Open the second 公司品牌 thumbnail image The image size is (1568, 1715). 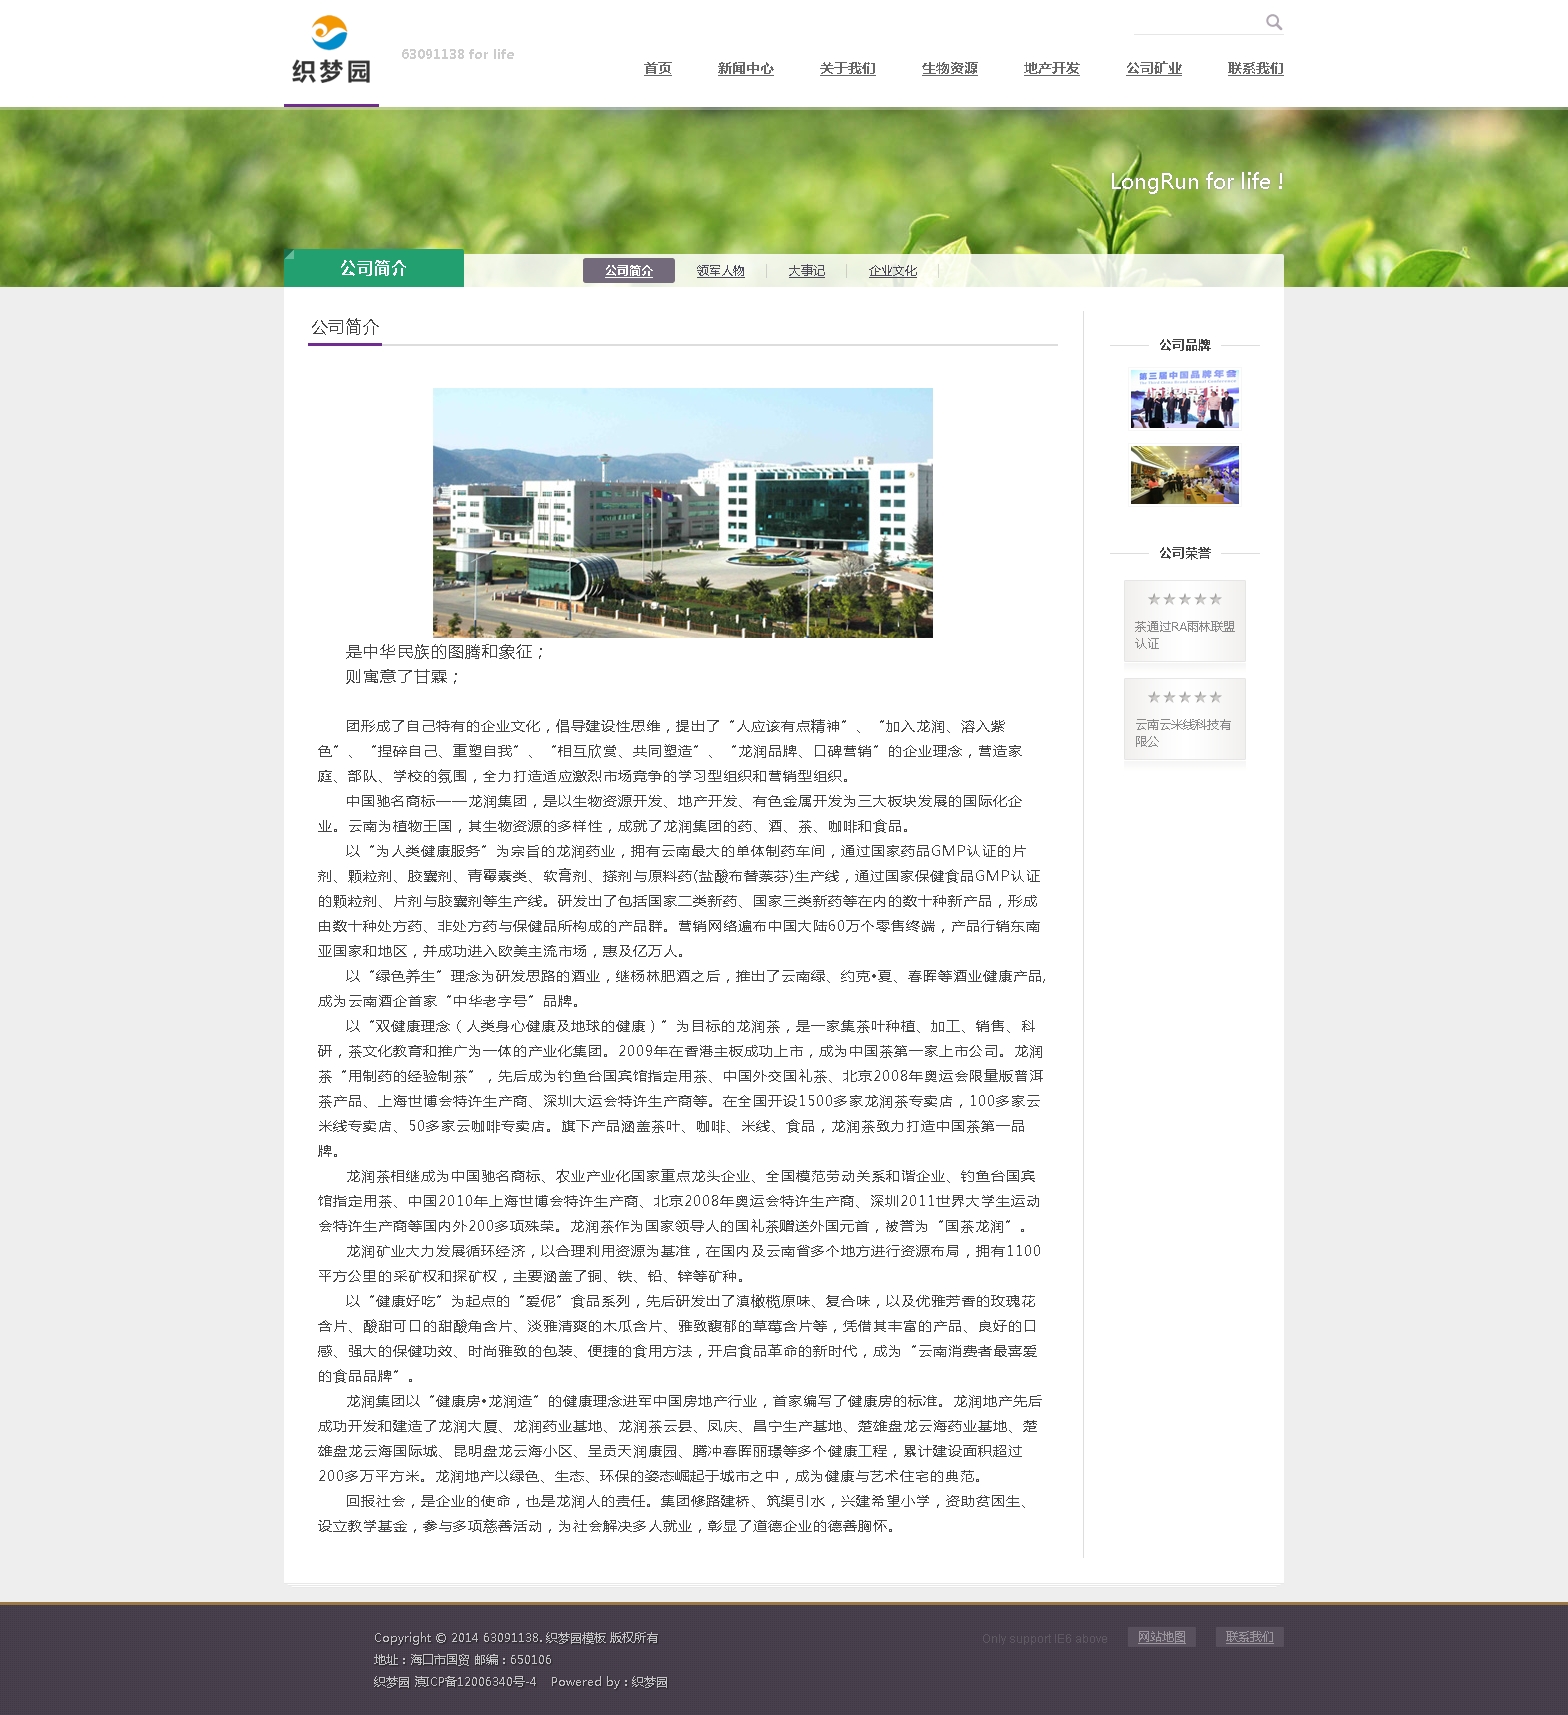(1184, 475)
